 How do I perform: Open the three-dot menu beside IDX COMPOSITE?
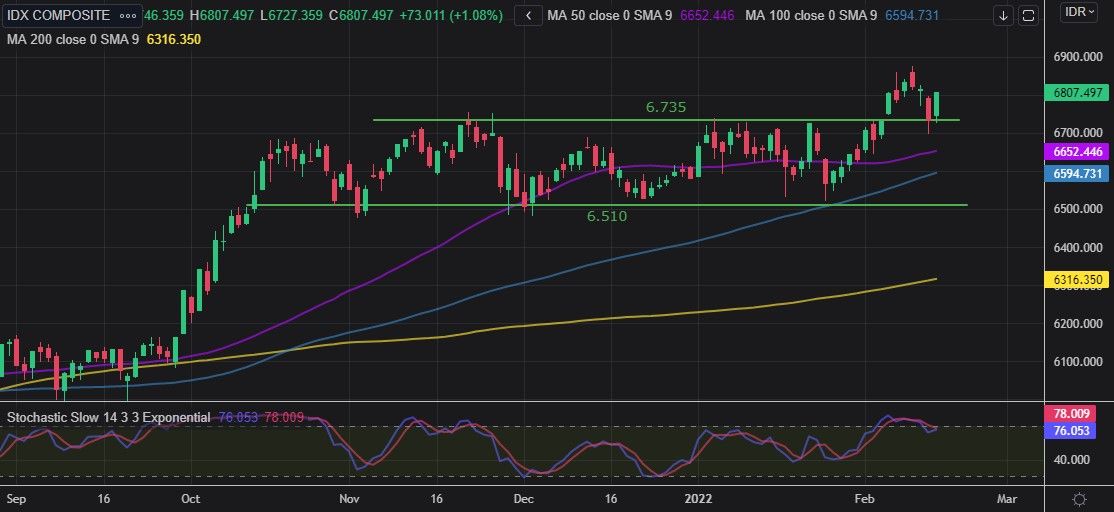tap(127, 15)
